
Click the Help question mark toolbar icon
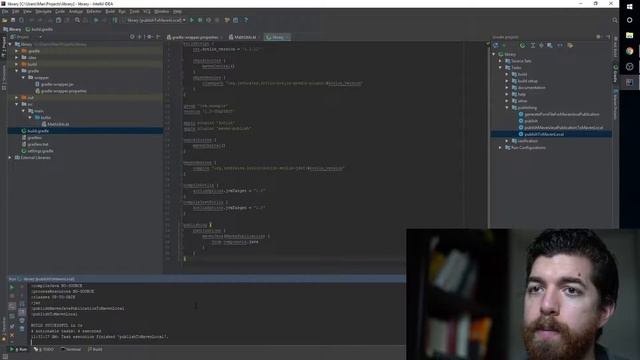click(246, 20)
